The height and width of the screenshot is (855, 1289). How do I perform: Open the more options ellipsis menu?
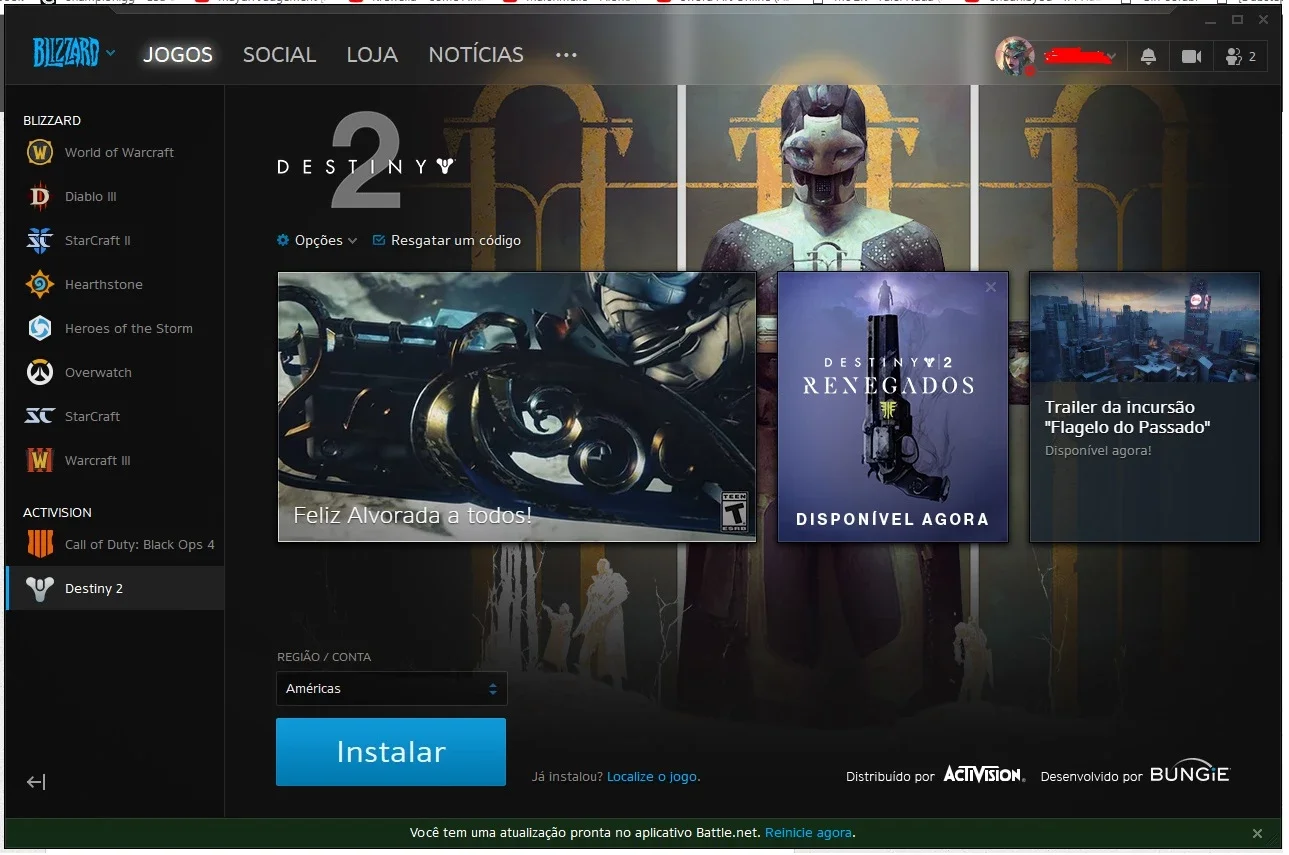pos(566,55)
